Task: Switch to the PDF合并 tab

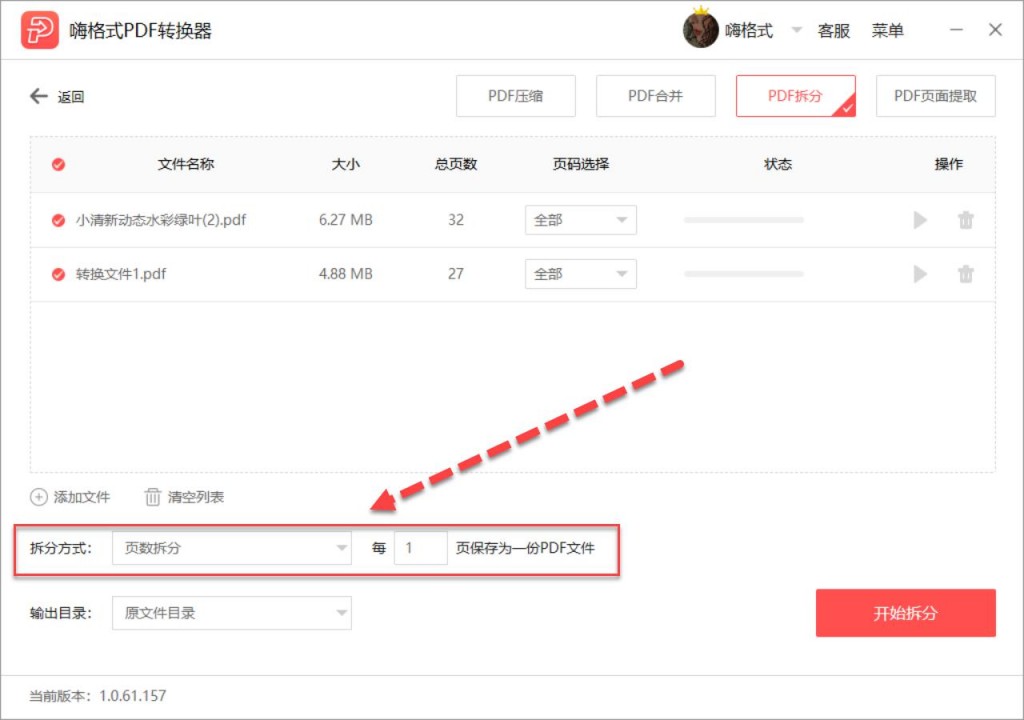Action: (656, 96)
